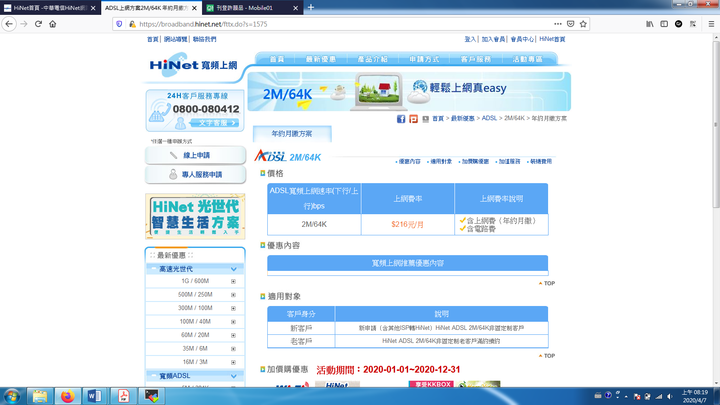Click scrollbar up arrow
720x405 pixels.
point(716,37)
